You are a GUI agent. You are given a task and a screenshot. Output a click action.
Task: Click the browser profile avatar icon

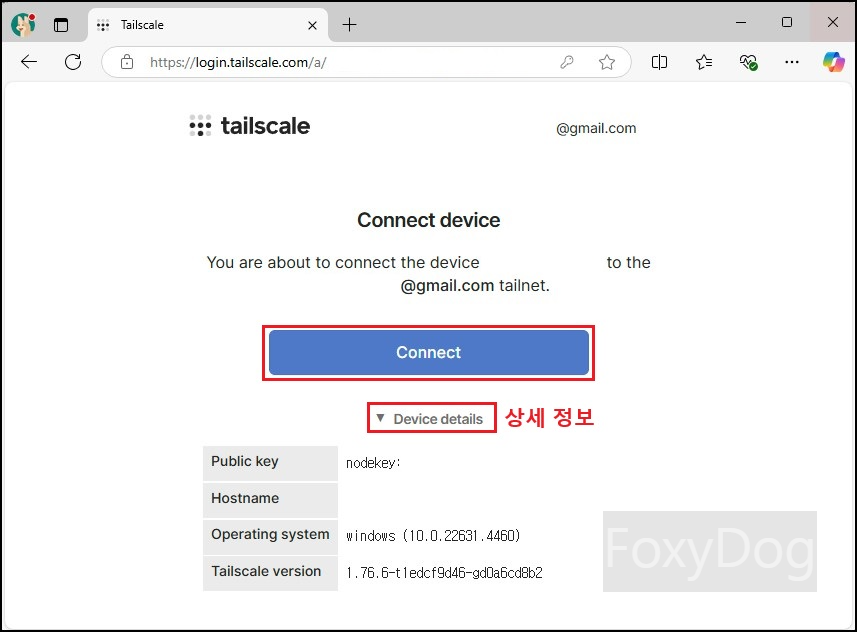tap(23, 25)
